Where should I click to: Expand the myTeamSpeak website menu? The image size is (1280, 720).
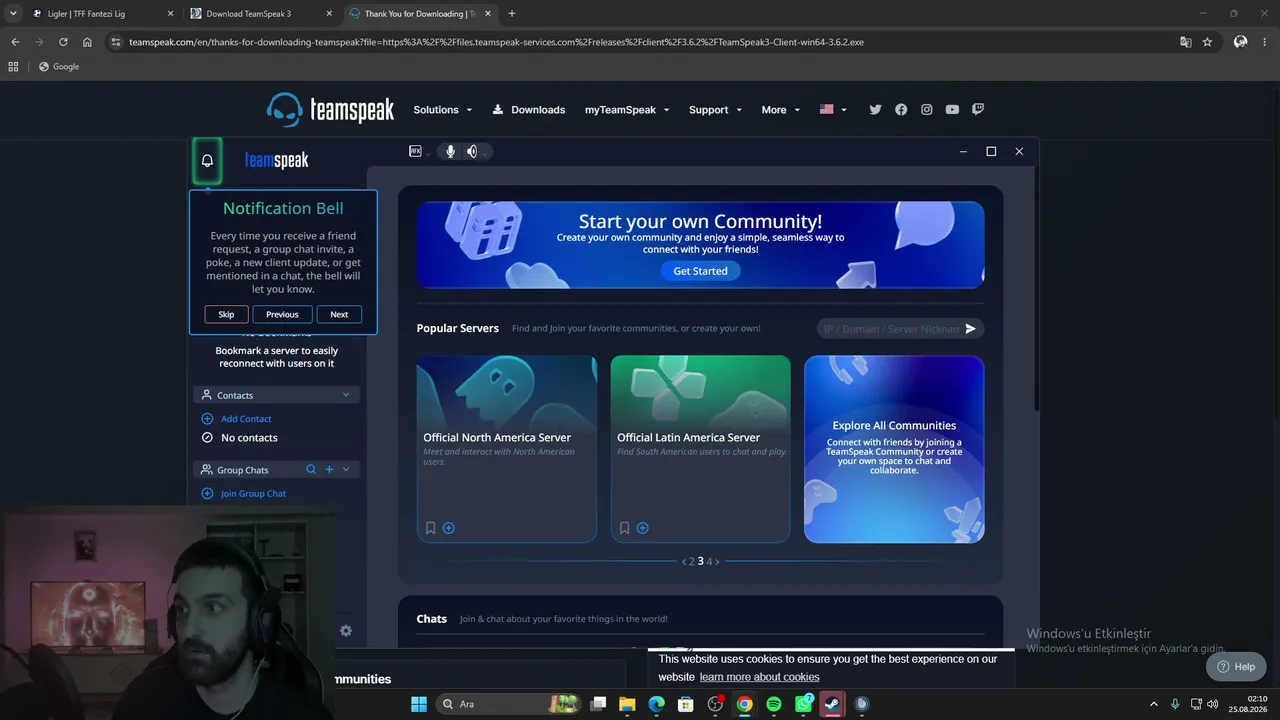coord(627,110)
